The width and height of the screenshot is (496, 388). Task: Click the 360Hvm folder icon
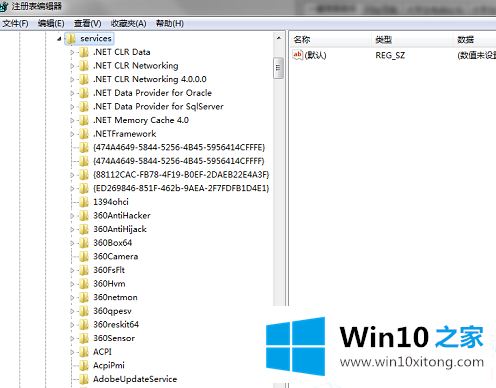[x=84, y=284]
